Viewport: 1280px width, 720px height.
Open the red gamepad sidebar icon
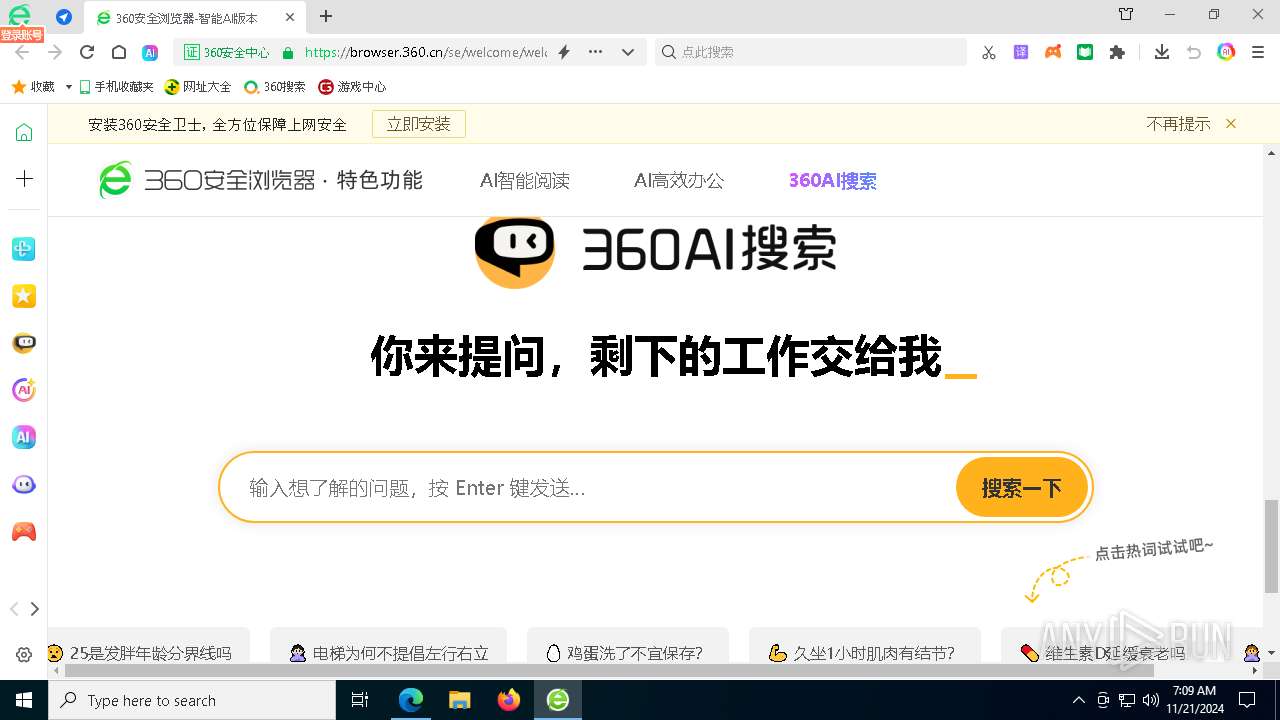[24, 532]
